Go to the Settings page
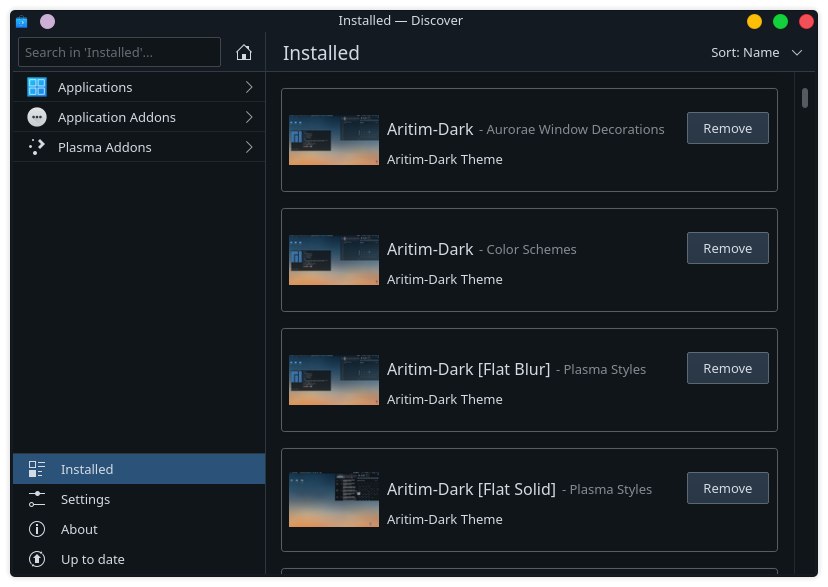Viewport: 828px width, 587px height. pos(139,499)
